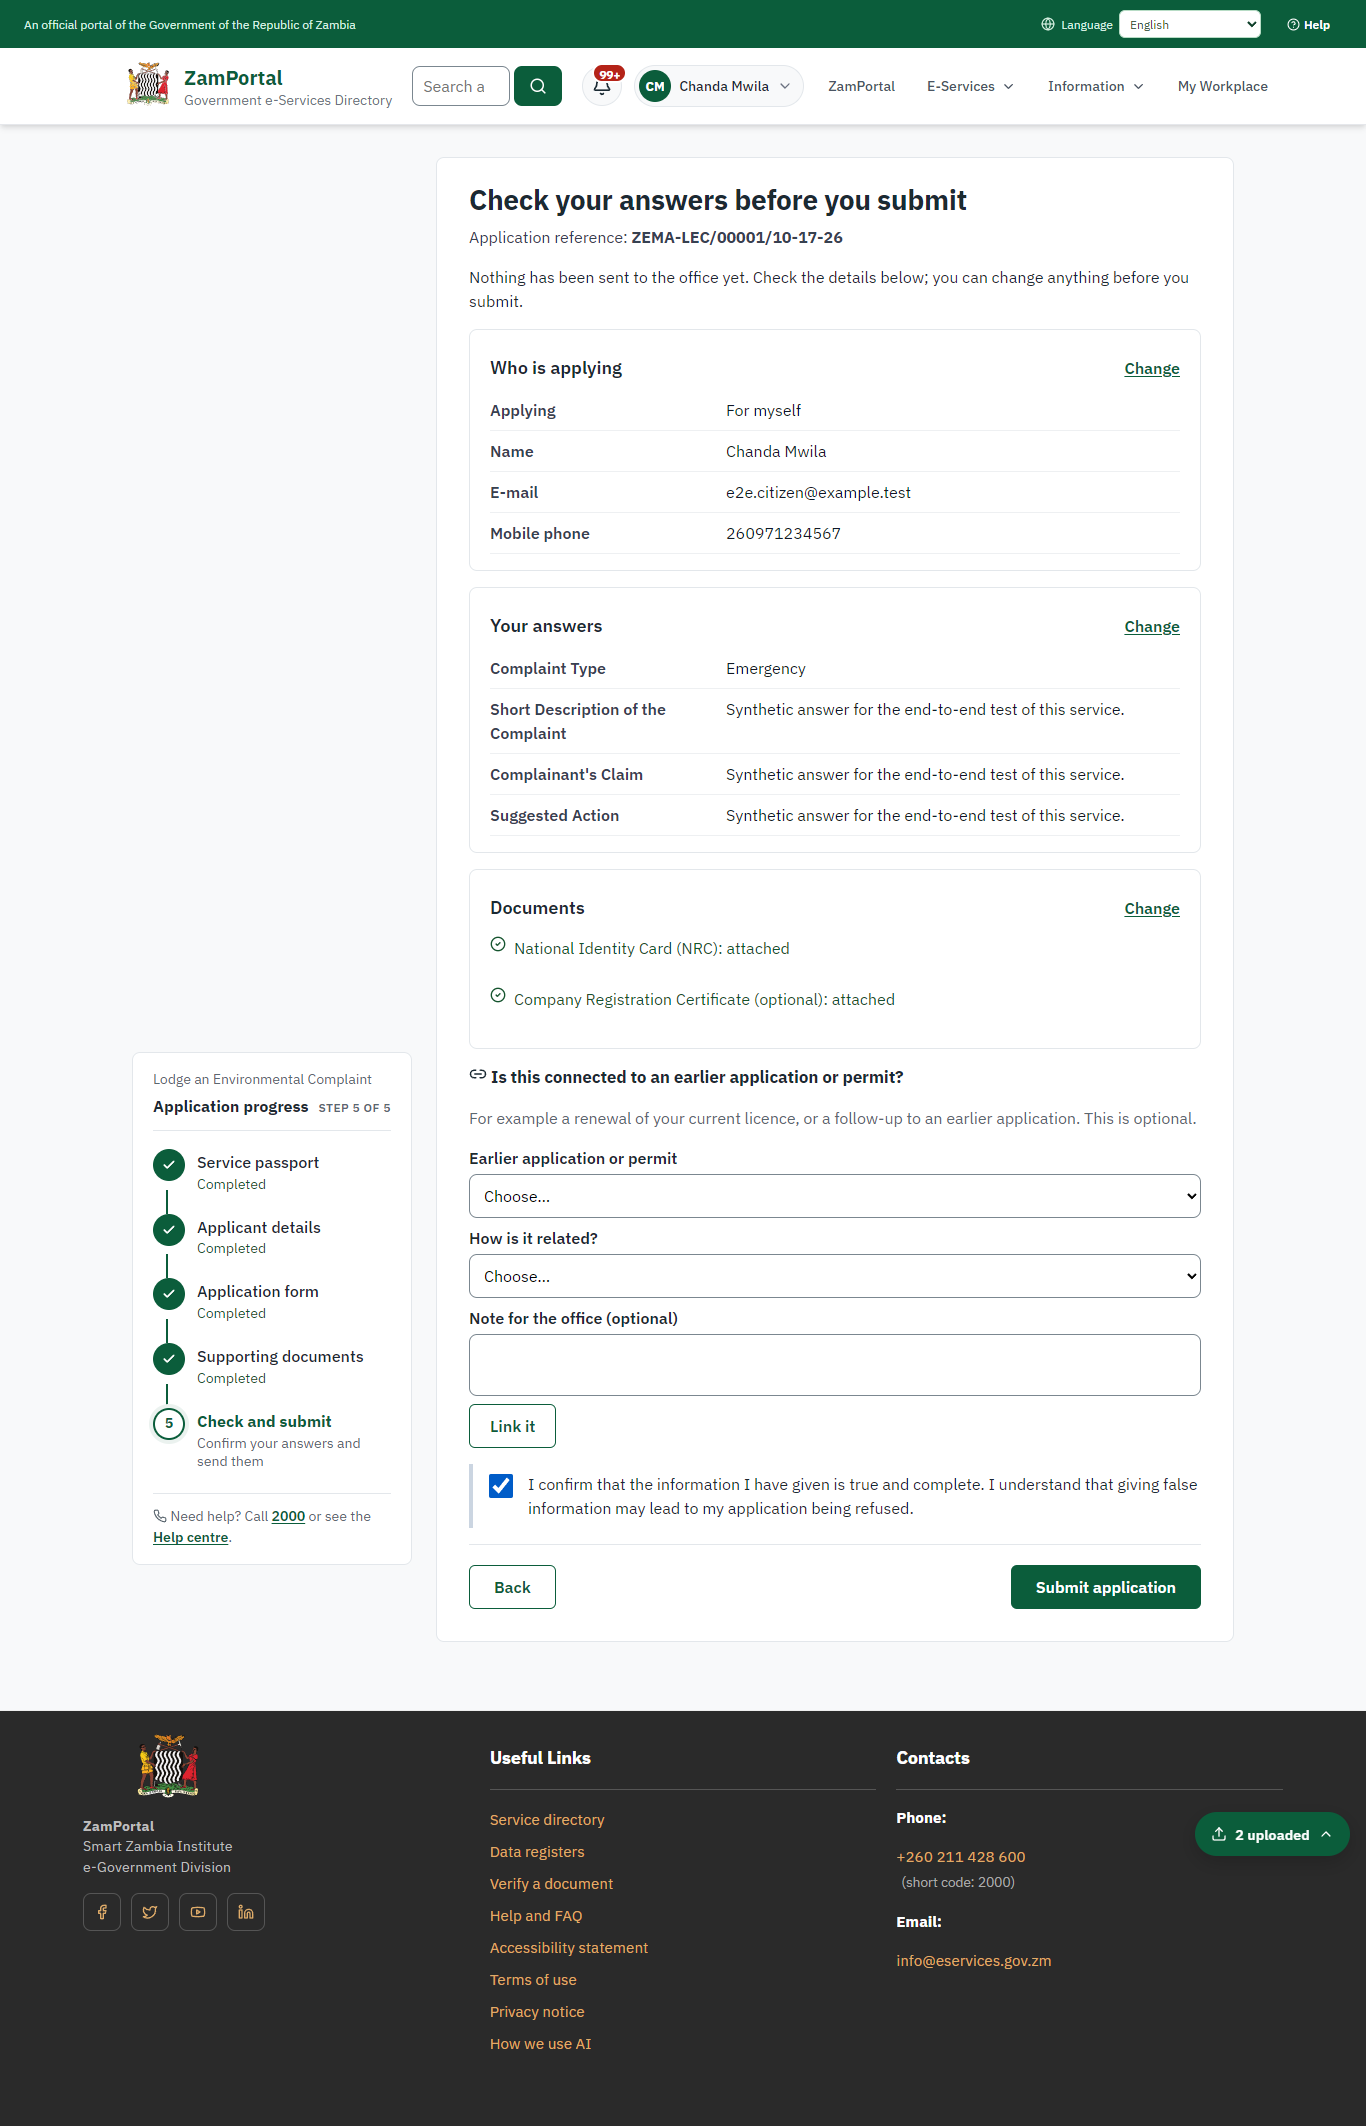Open the Facebook social icon in footer

[x=102, y=1912]
